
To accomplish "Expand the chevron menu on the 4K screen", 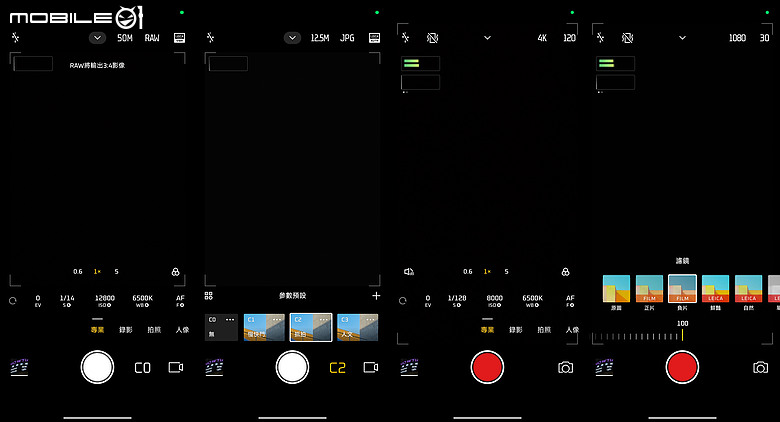I will (x=488, y=38).
